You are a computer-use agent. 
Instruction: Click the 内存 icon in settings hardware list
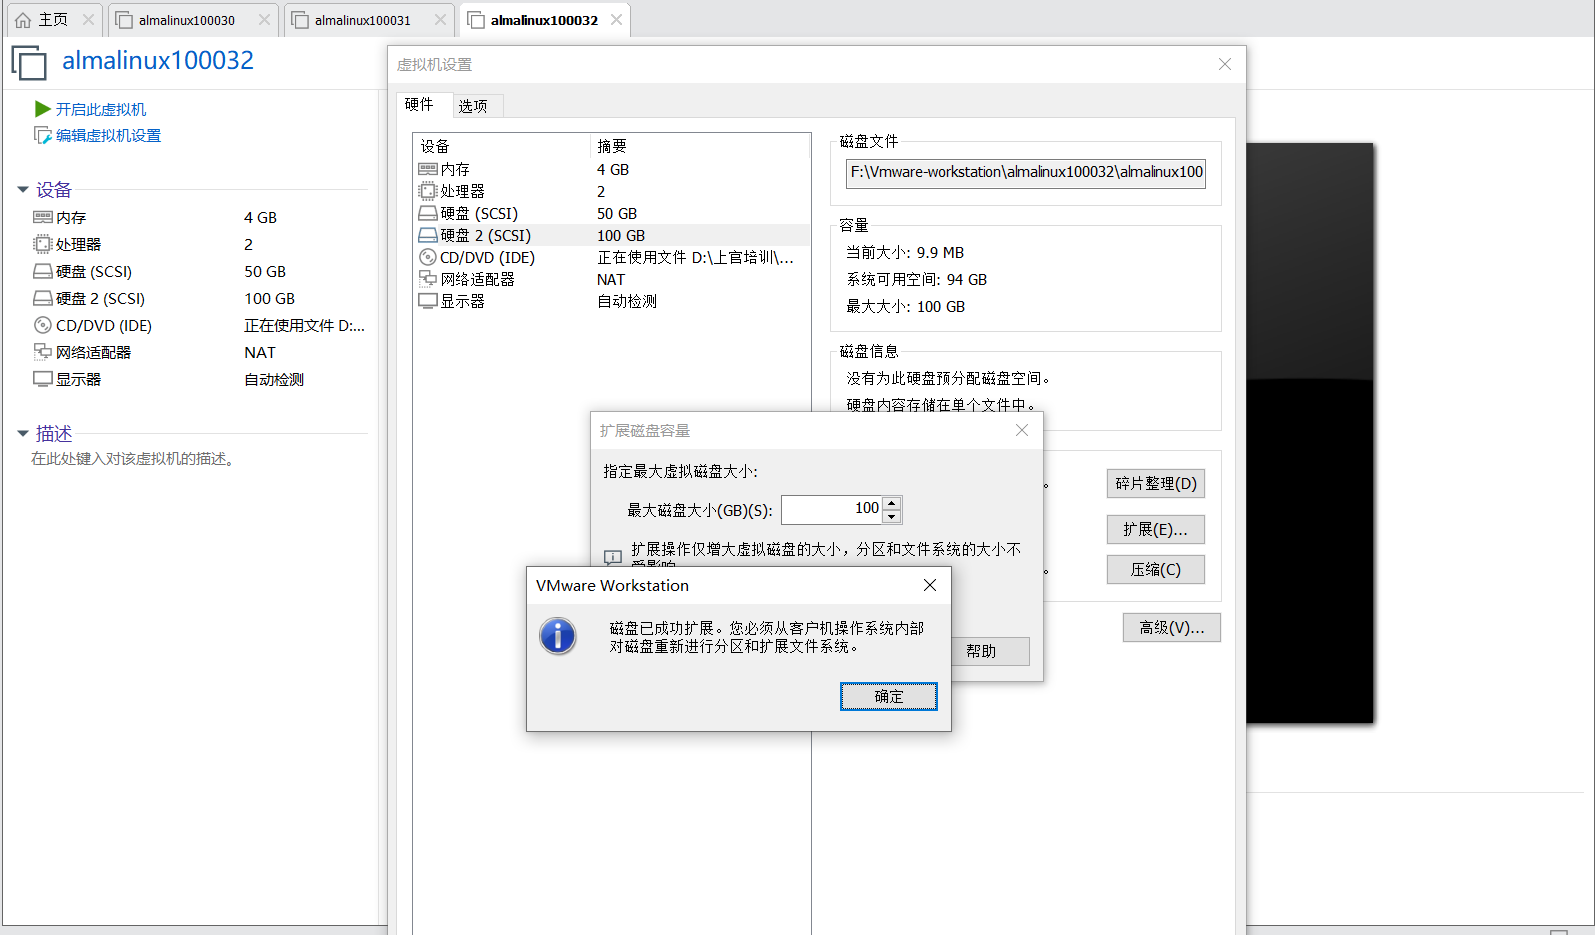[x=428, y=169]
